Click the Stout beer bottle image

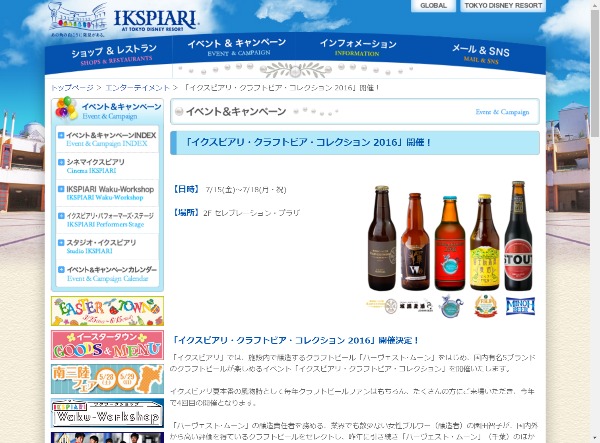coord(518,236)
